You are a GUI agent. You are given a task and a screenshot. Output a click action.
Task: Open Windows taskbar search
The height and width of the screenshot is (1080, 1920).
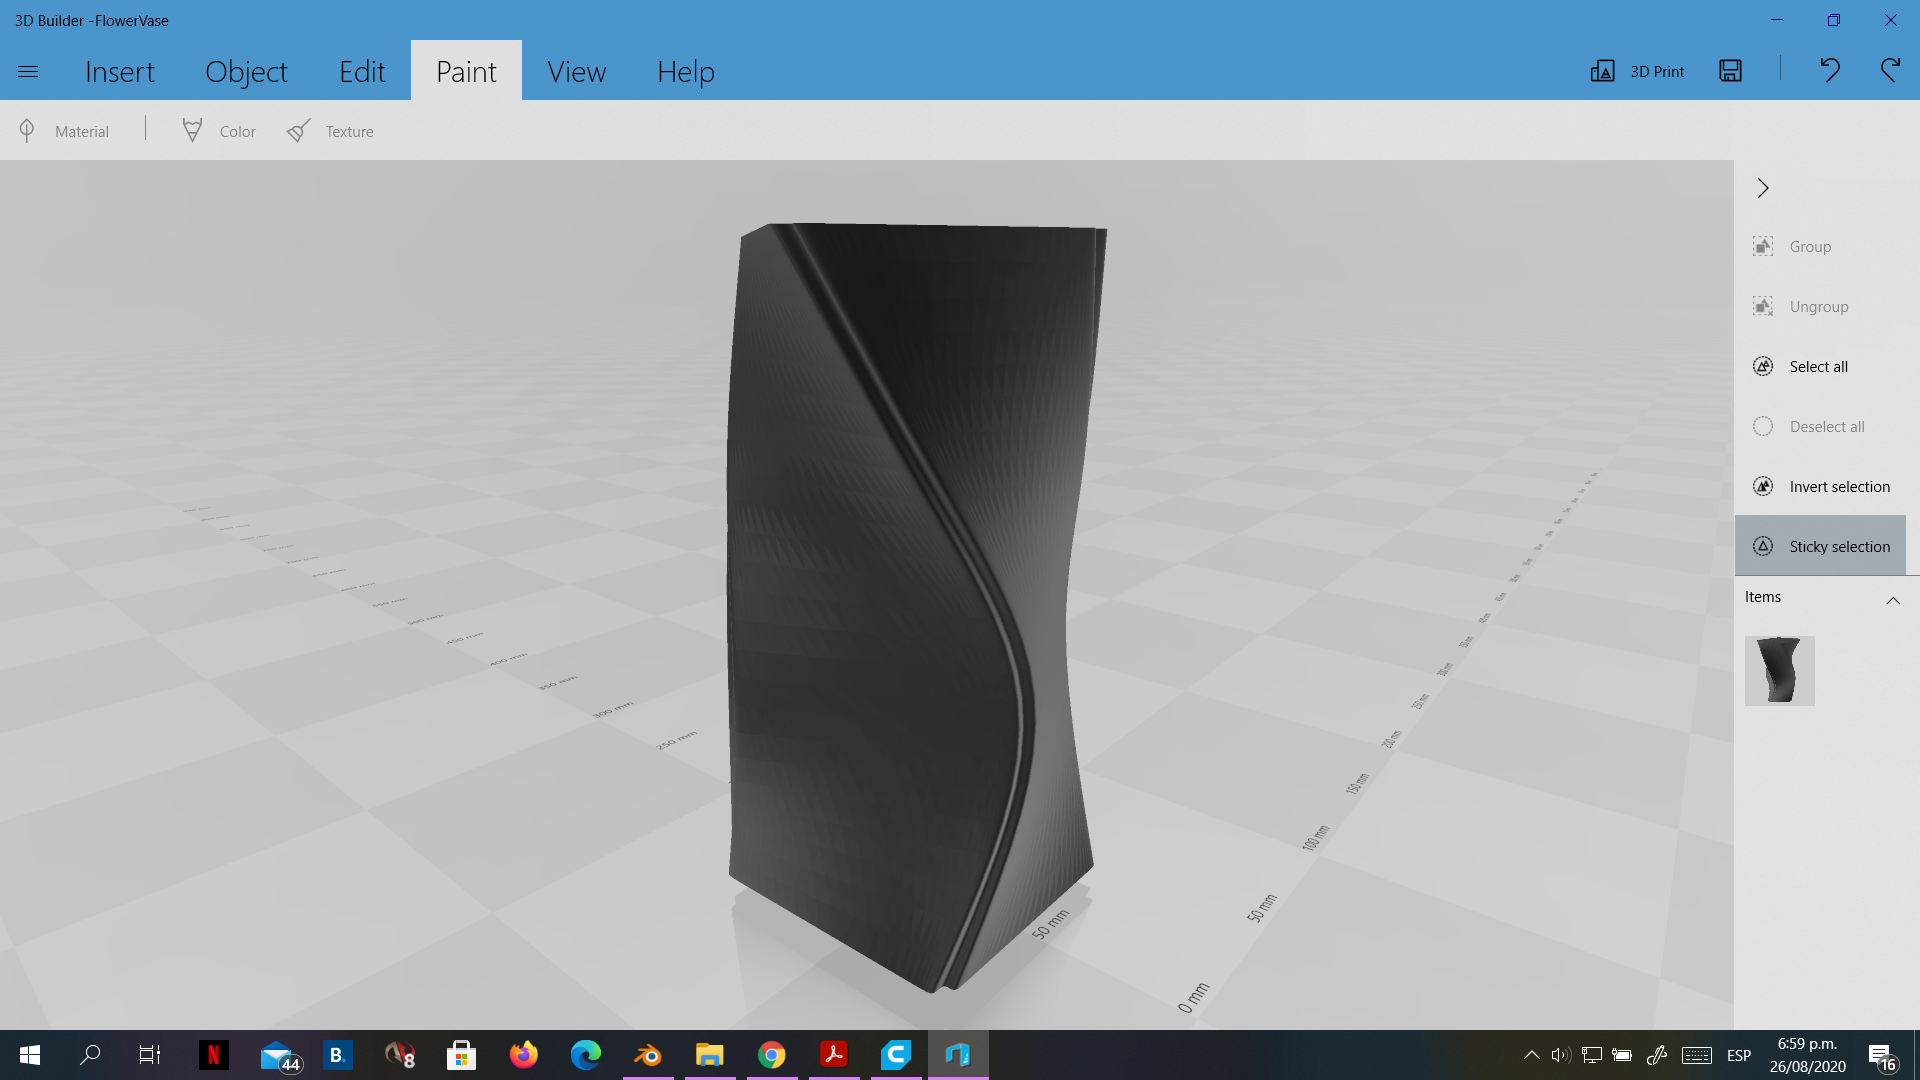[90, 1055]
